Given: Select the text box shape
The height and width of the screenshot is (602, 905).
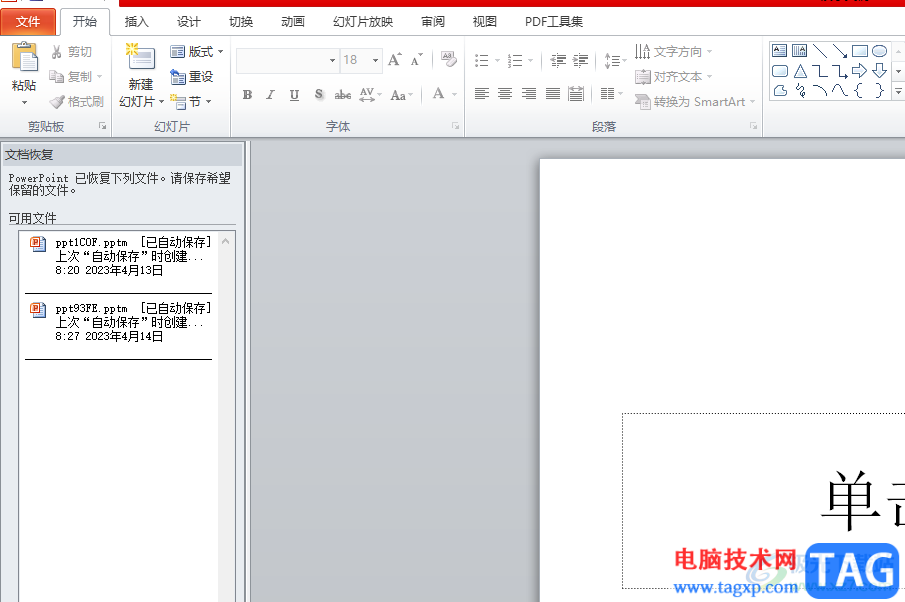Looking at the screenshot, I should [779, 51].
